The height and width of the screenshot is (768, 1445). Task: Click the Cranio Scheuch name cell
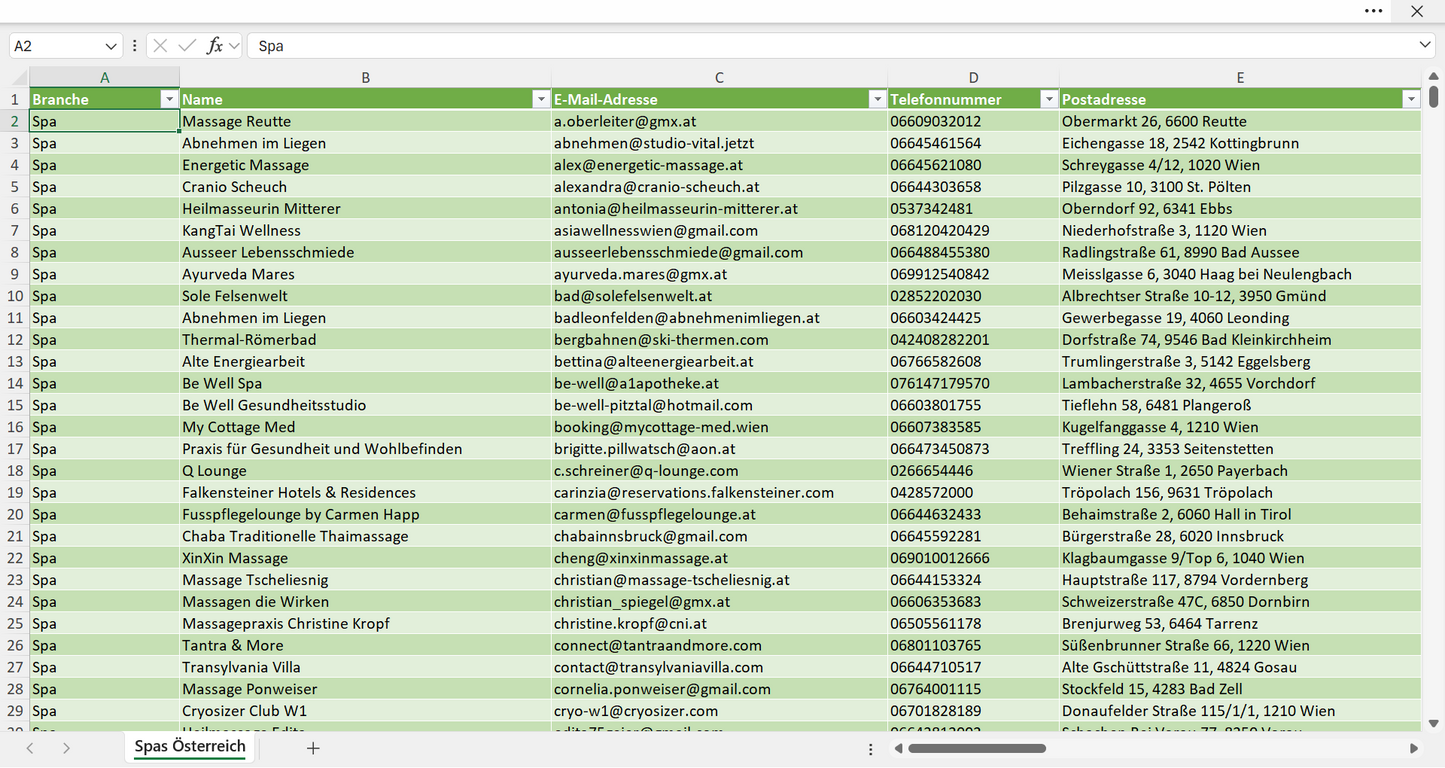[366, 187]
